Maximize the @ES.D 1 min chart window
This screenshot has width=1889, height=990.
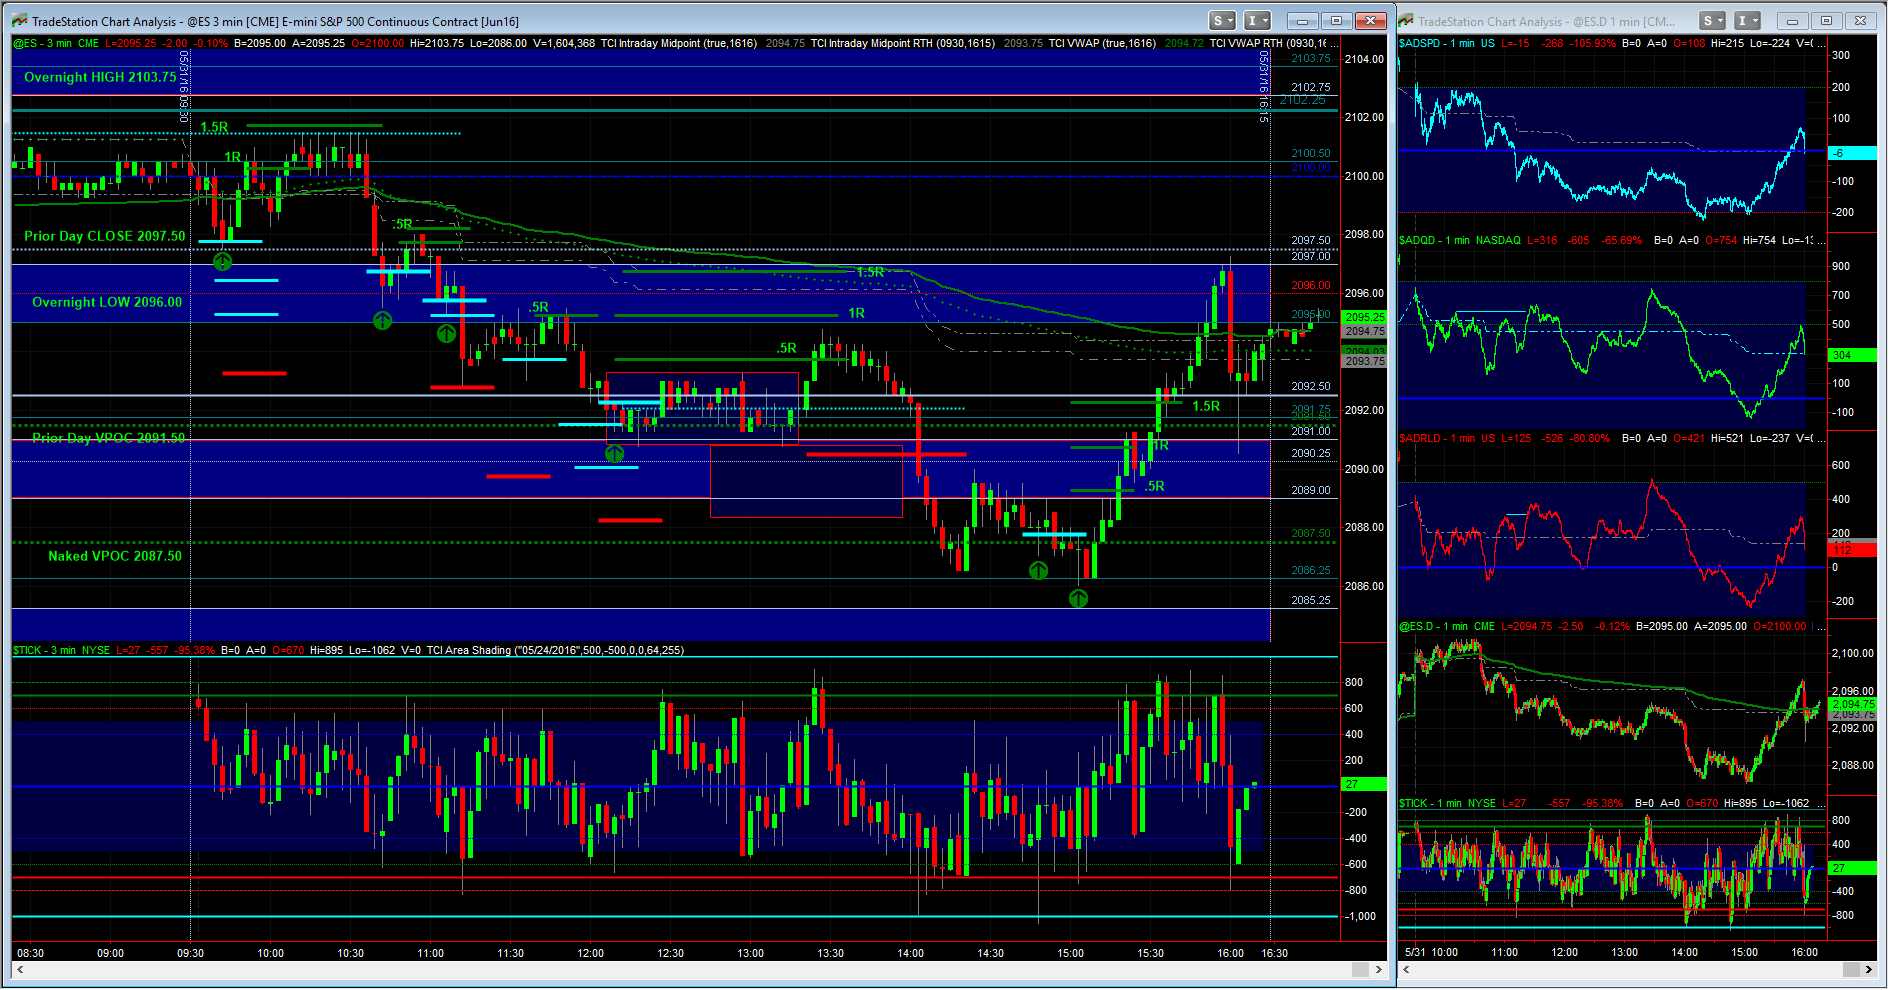[x=1826, y=20]
